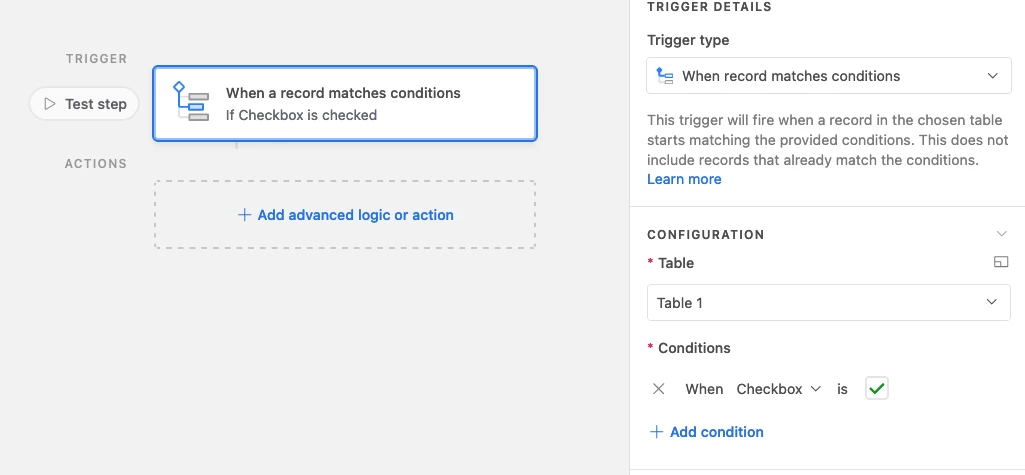The image size is (1025, 475).
Task: Open the Learn more link
Action: pyautogui.click(x=684, y=179)
